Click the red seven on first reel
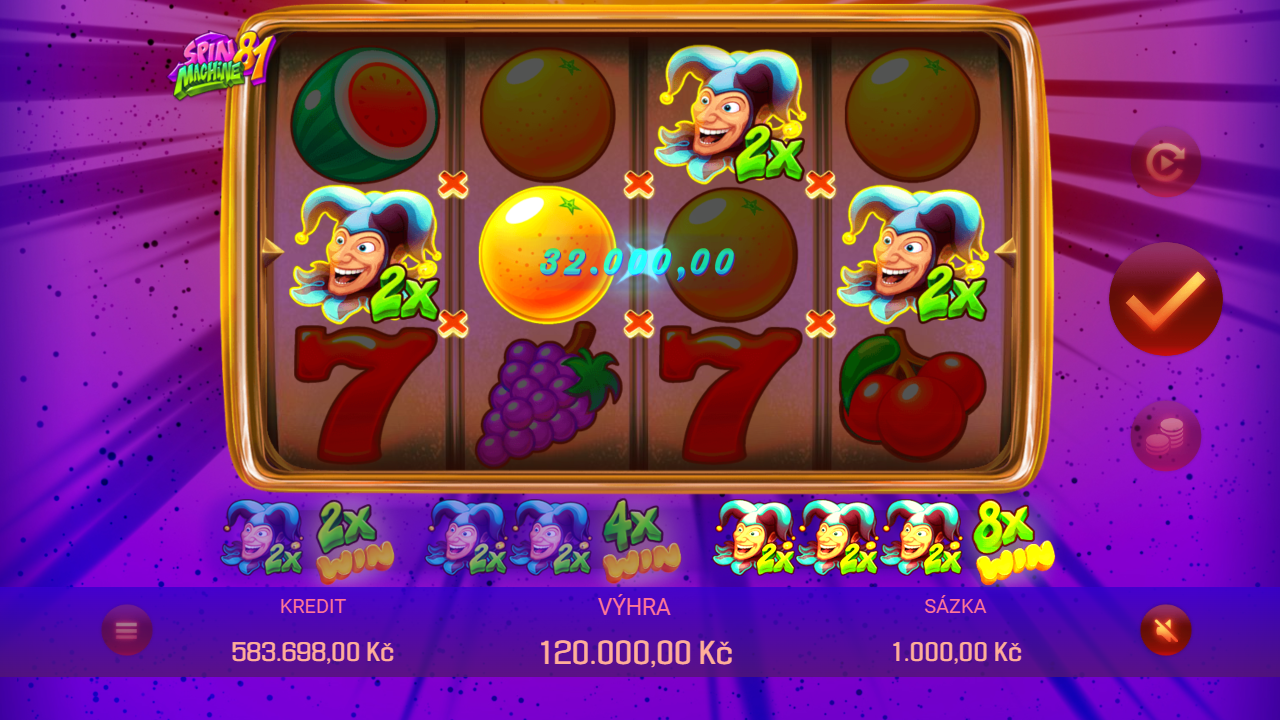Screen dimensions: 1280x720 tap(365, 395)
